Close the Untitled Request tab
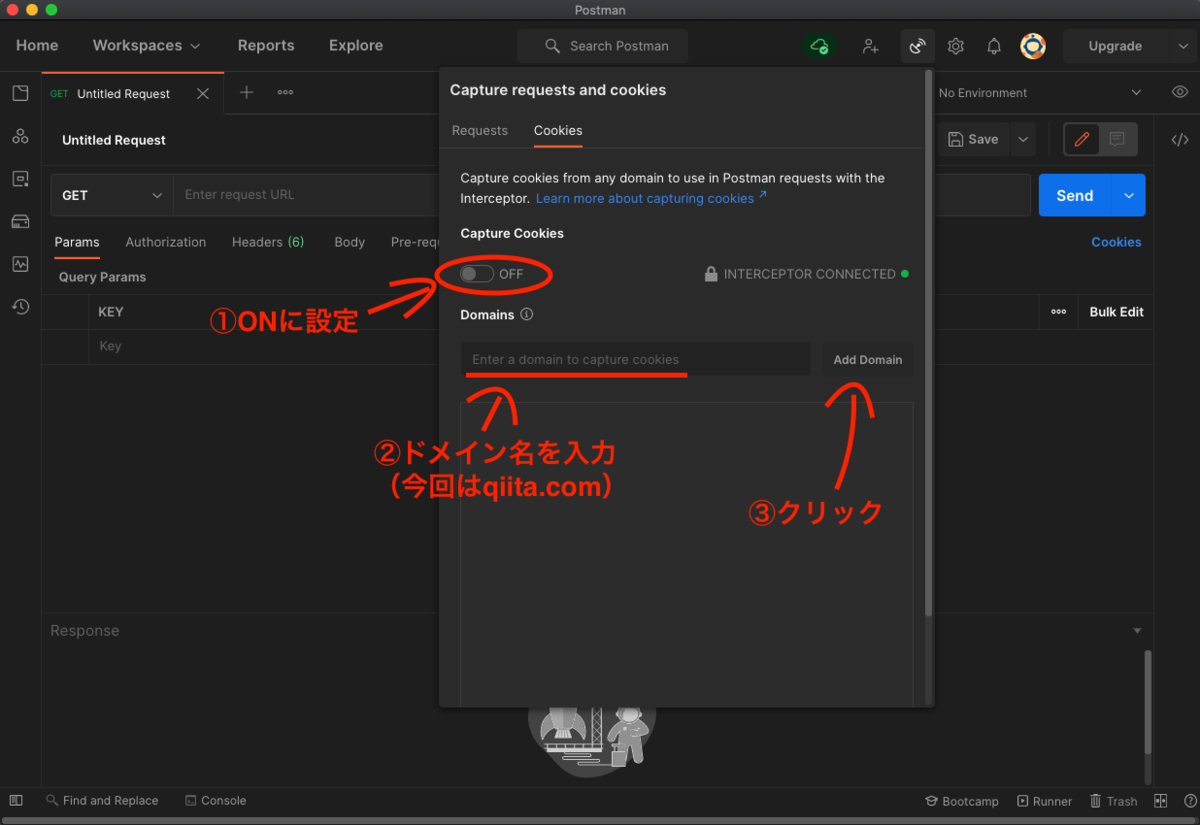Viewport: 1200px width, 825px height. click(x=203, y=94)
